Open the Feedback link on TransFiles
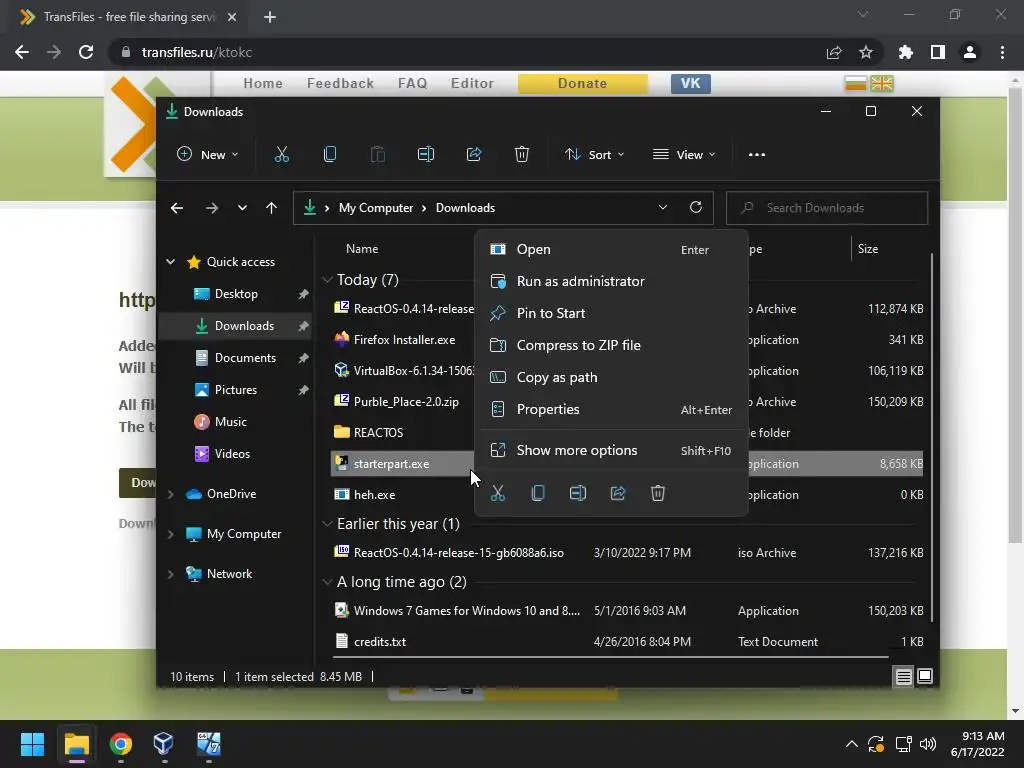Image resolution: width=1024 pixels, height=768 pixels. click(340, 84)
